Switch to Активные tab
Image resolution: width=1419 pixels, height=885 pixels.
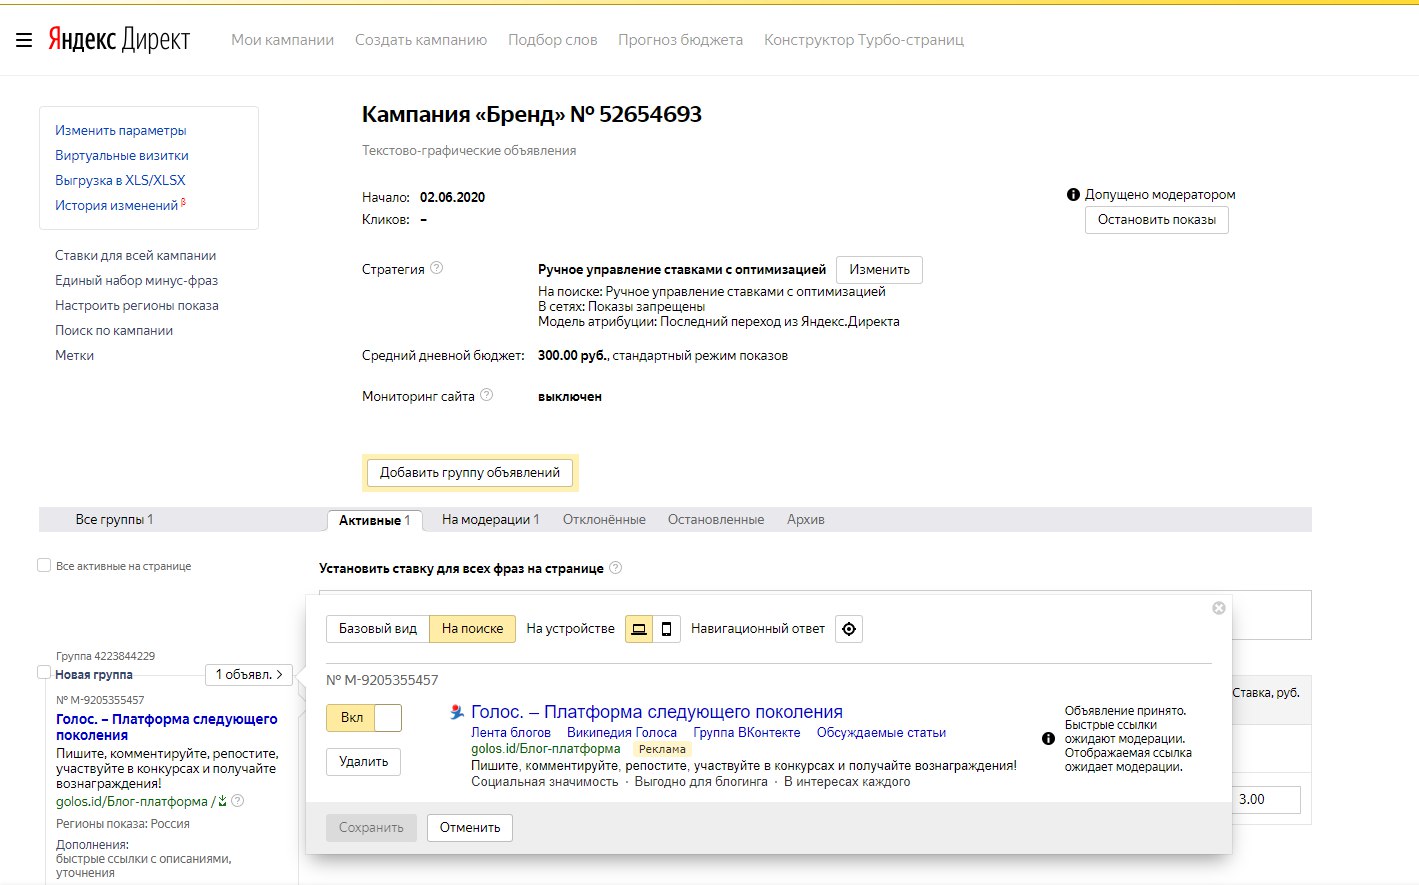point(375,520)
